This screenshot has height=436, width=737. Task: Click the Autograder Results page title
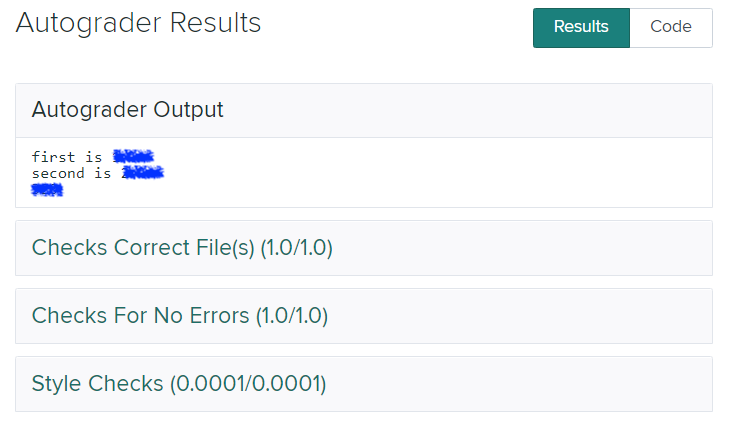click(138, 23)
